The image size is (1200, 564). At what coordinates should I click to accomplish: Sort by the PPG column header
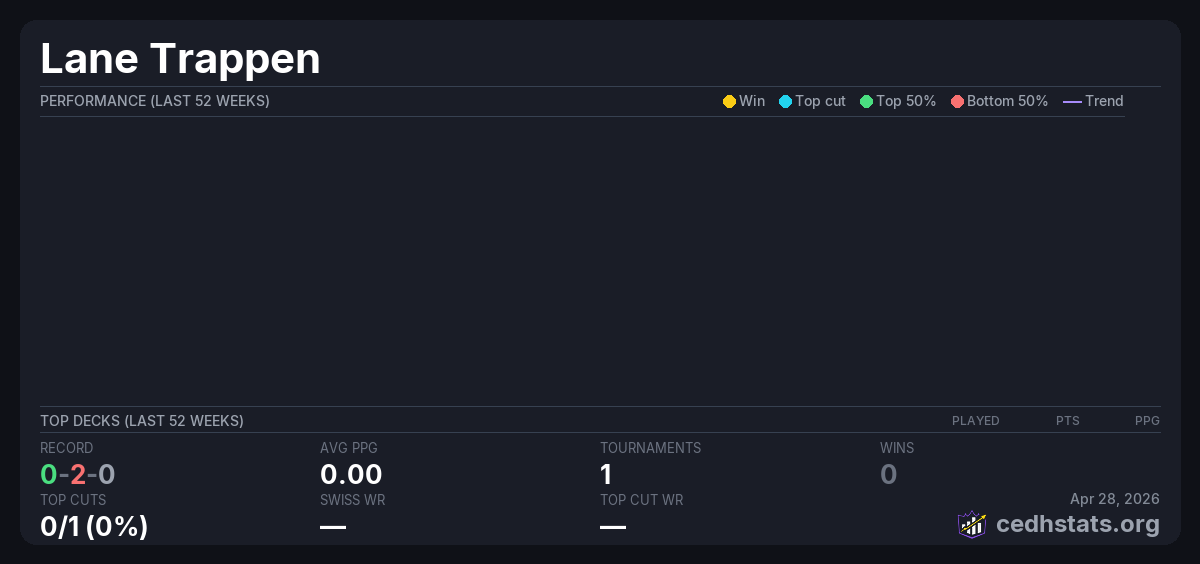click(x=1147, y=421)
